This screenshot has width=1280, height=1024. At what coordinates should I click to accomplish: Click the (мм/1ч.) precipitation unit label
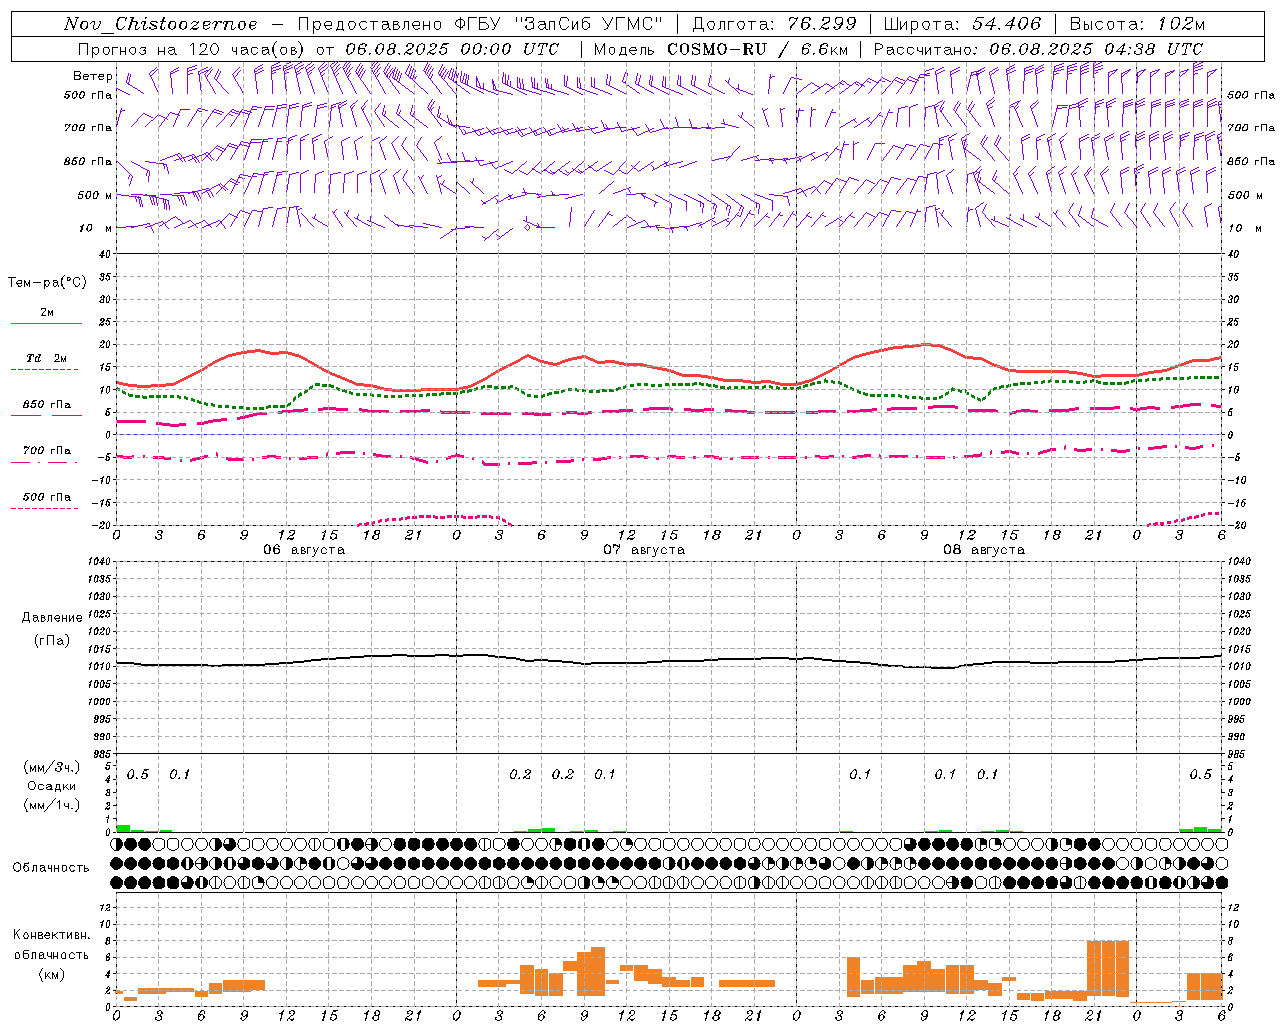[52, 805]
